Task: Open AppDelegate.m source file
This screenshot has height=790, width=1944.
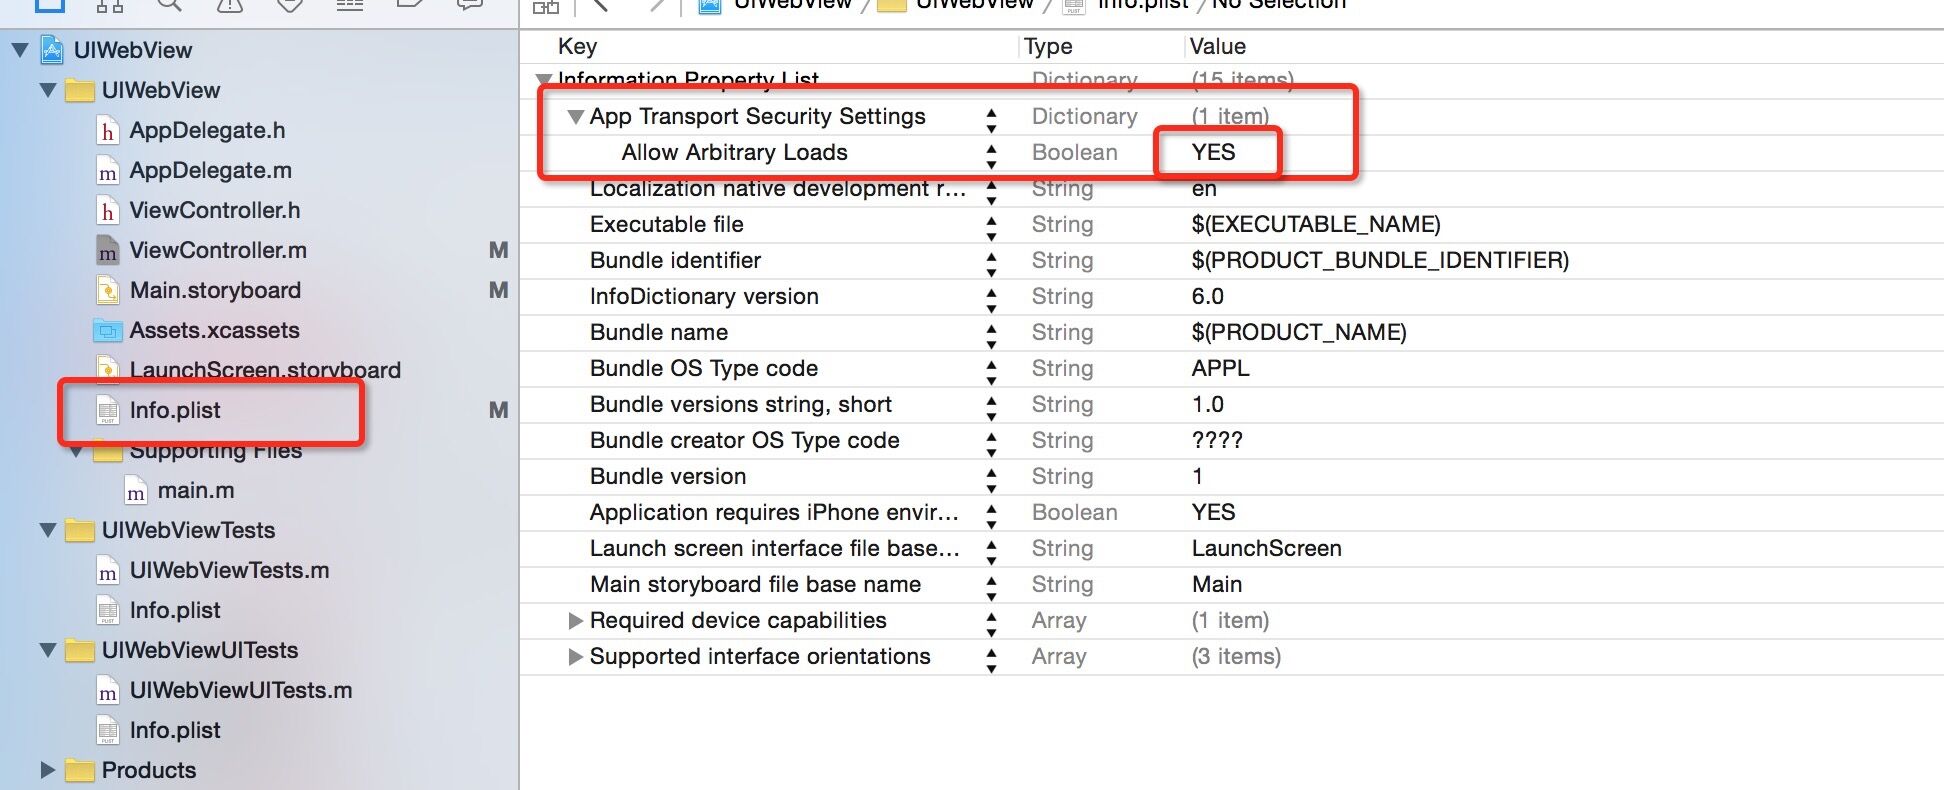Action: tap(210, 170)
